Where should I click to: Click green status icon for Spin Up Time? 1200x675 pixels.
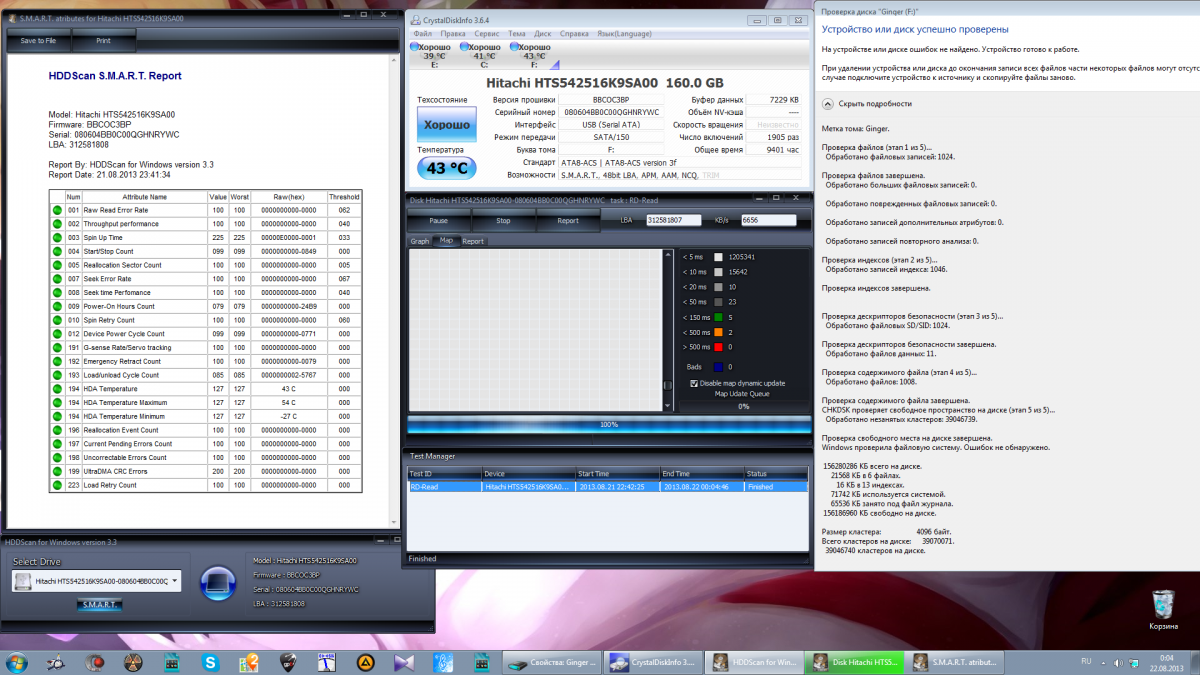coord(57,238)
